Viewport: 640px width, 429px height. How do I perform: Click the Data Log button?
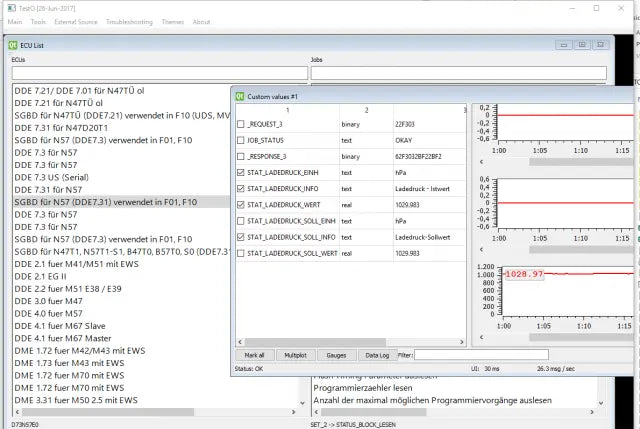tap(376, 354)
